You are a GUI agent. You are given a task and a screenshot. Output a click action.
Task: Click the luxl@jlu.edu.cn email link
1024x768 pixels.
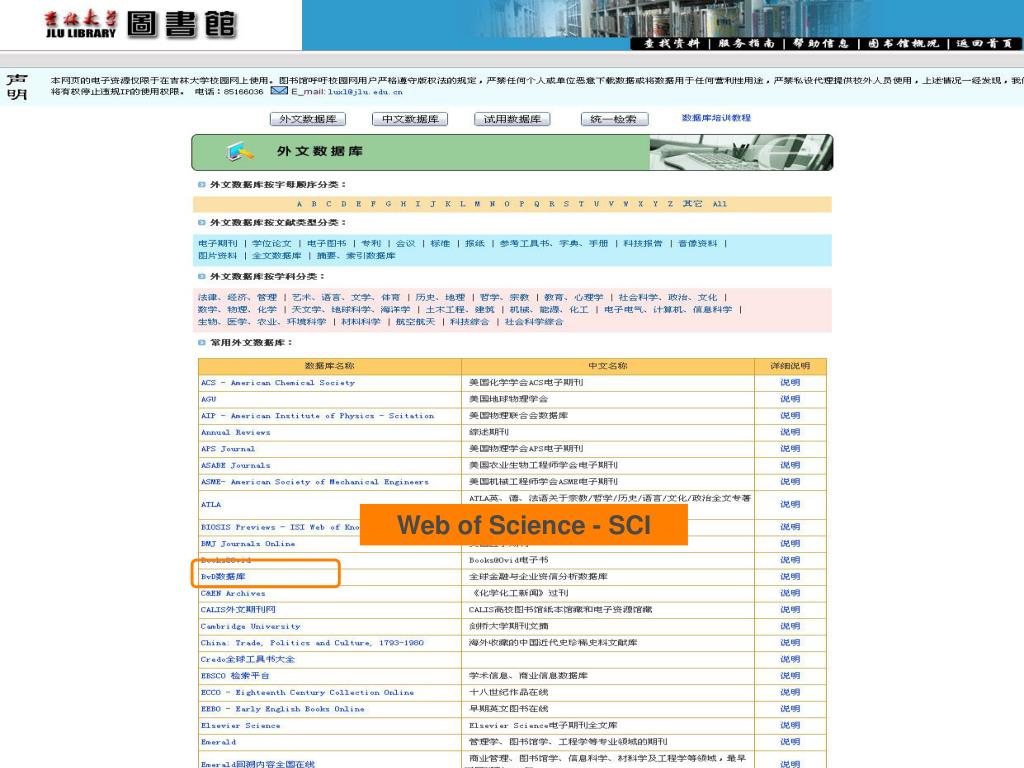pyautogui.click(x=365, y=92)
